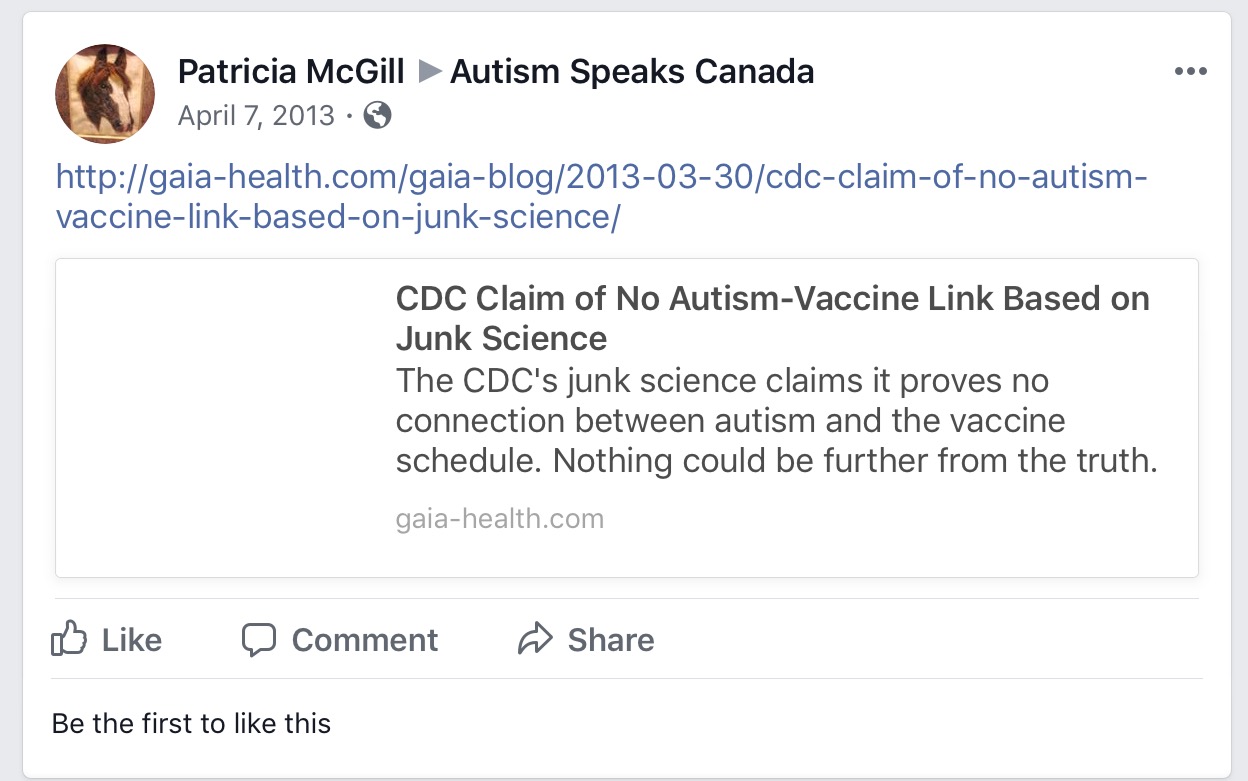Click the curved arrow Share icon
The width and height of the screenshot is (1248, 781).
535,639
